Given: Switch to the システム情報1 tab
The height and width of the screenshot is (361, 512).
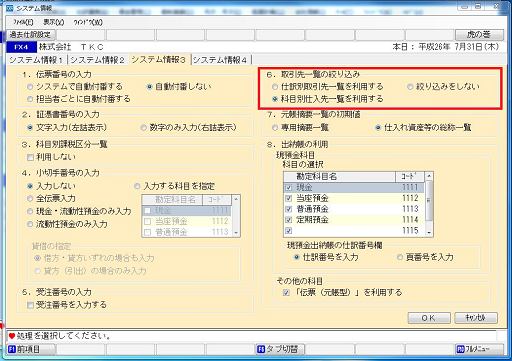Looking at the screenshot, I should click(36, 60).
